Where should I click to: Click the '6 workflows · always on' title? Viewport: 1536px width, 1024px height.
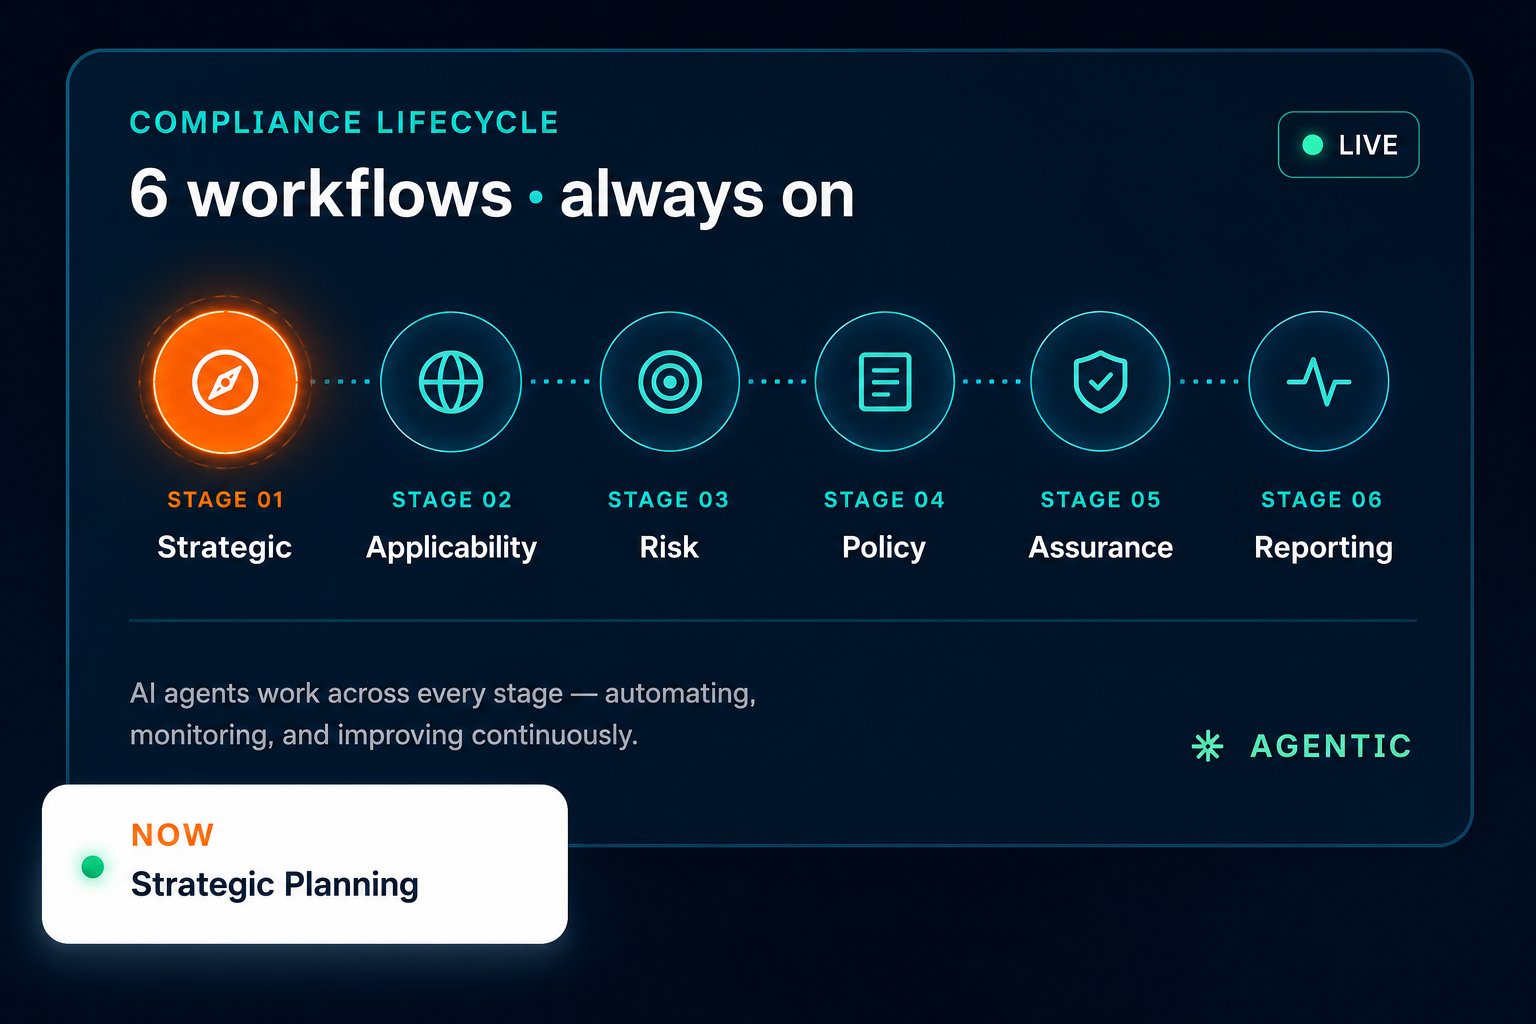[x=492, y=195]
